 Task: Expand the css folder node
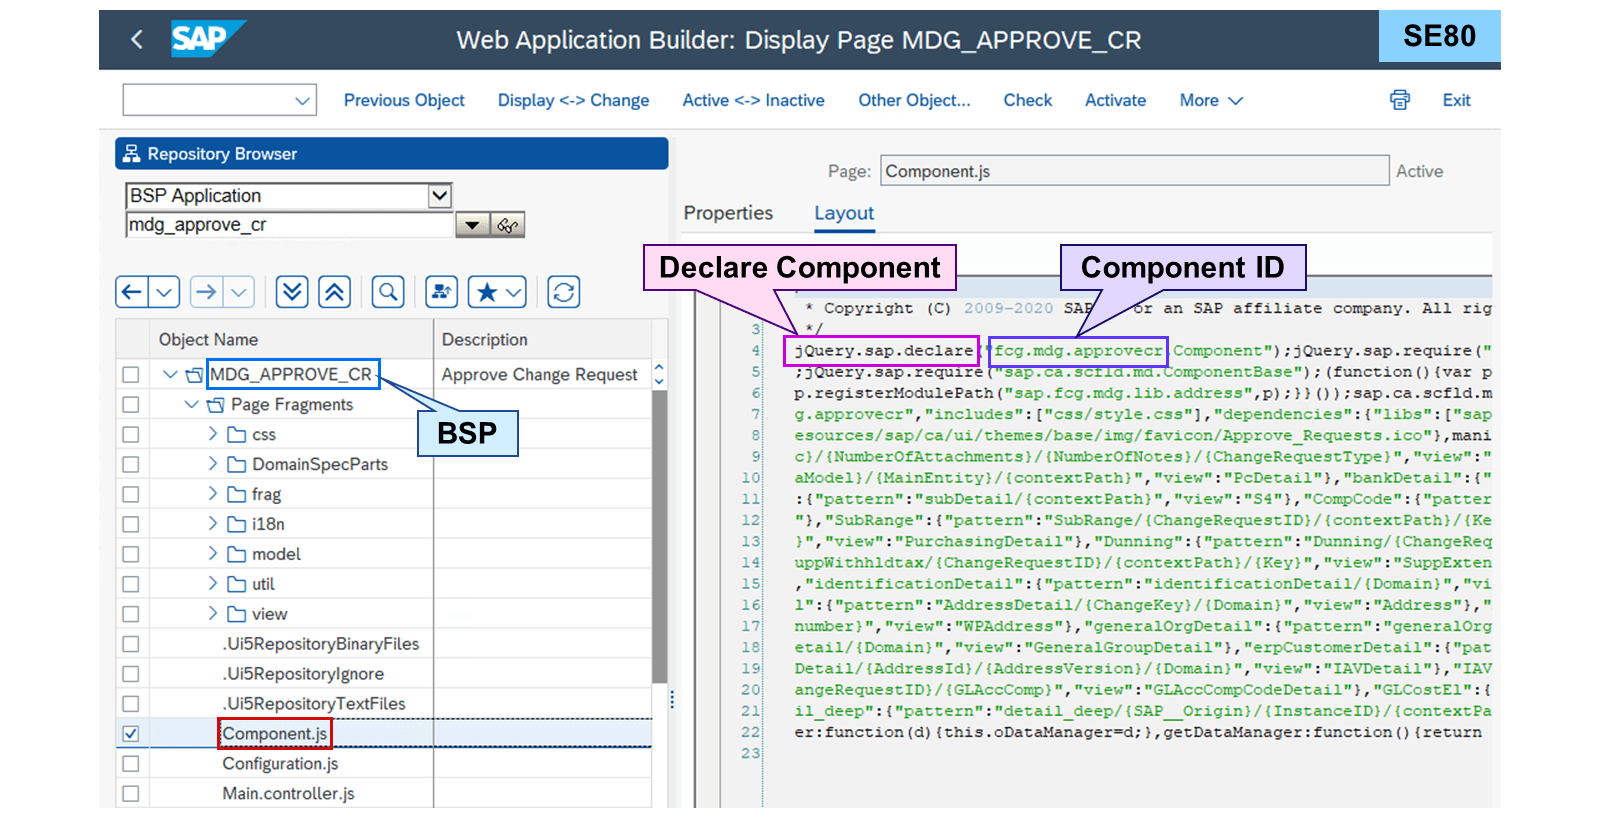point(213,434)
